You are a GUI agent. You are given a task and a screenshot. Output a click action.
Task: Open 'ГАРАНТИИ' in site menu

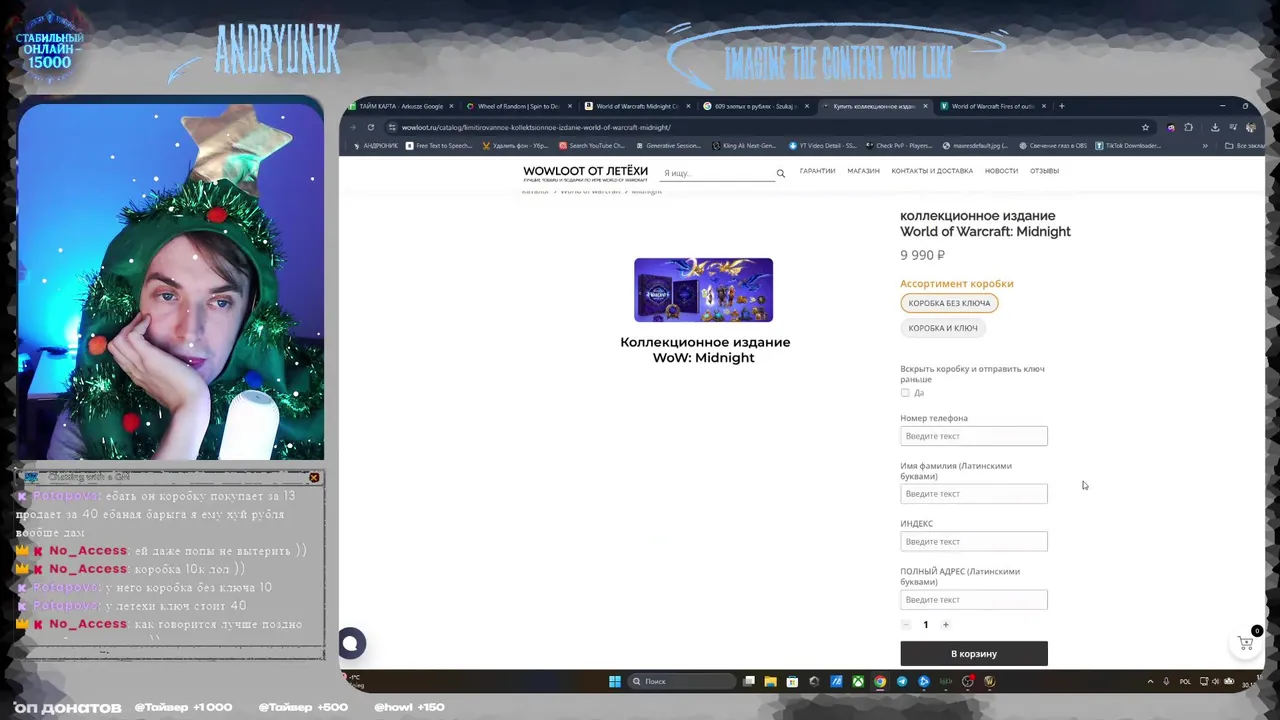tap(817, 171)
